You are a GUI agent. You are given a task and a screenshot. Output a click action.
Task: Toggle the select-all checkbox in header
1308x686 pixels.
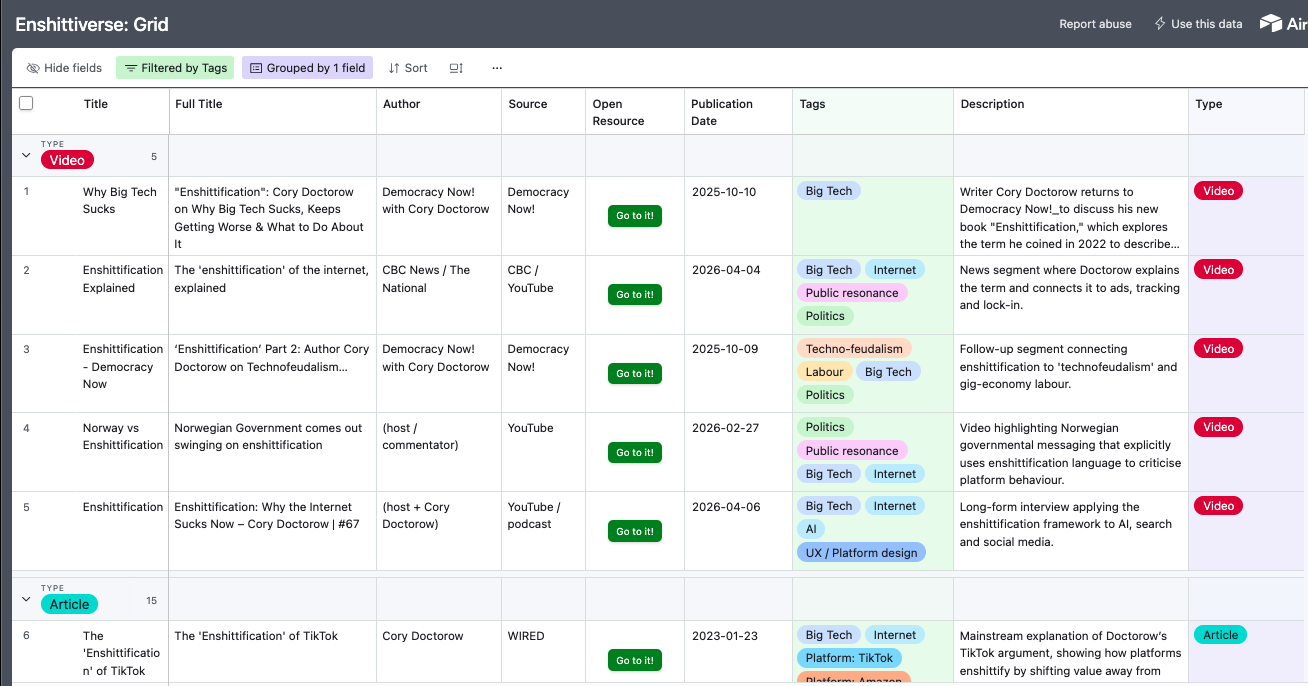(x=26, y=103)
